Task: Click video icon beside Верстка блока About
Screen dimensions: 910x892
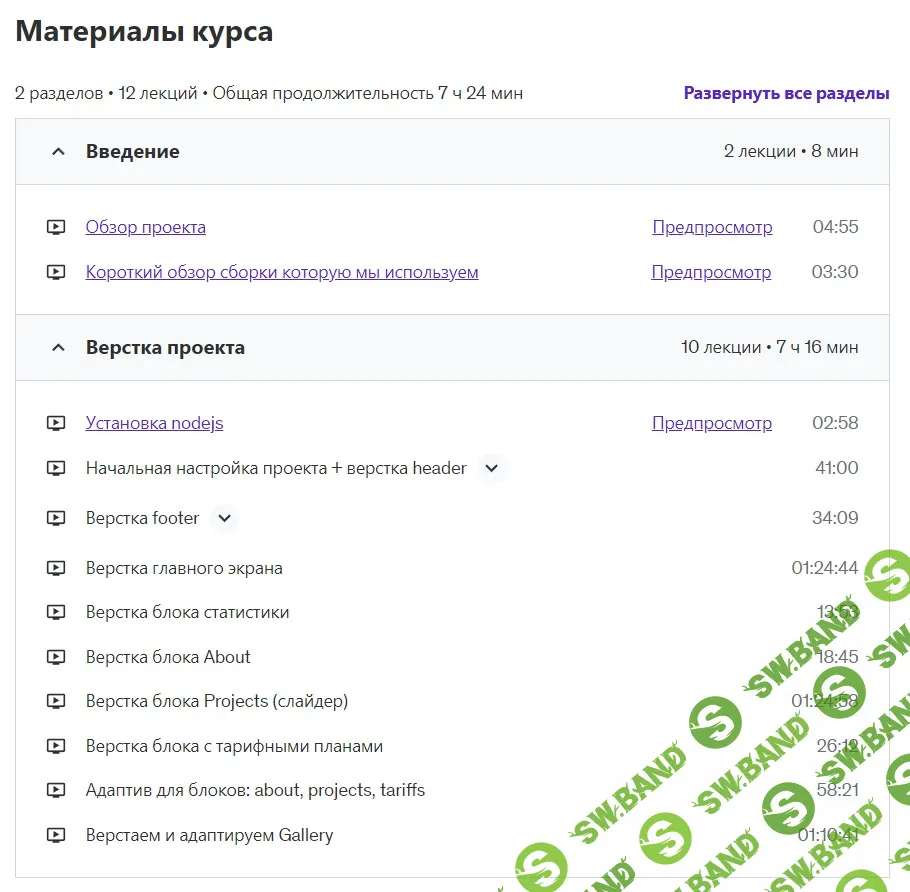Action: 56,657
